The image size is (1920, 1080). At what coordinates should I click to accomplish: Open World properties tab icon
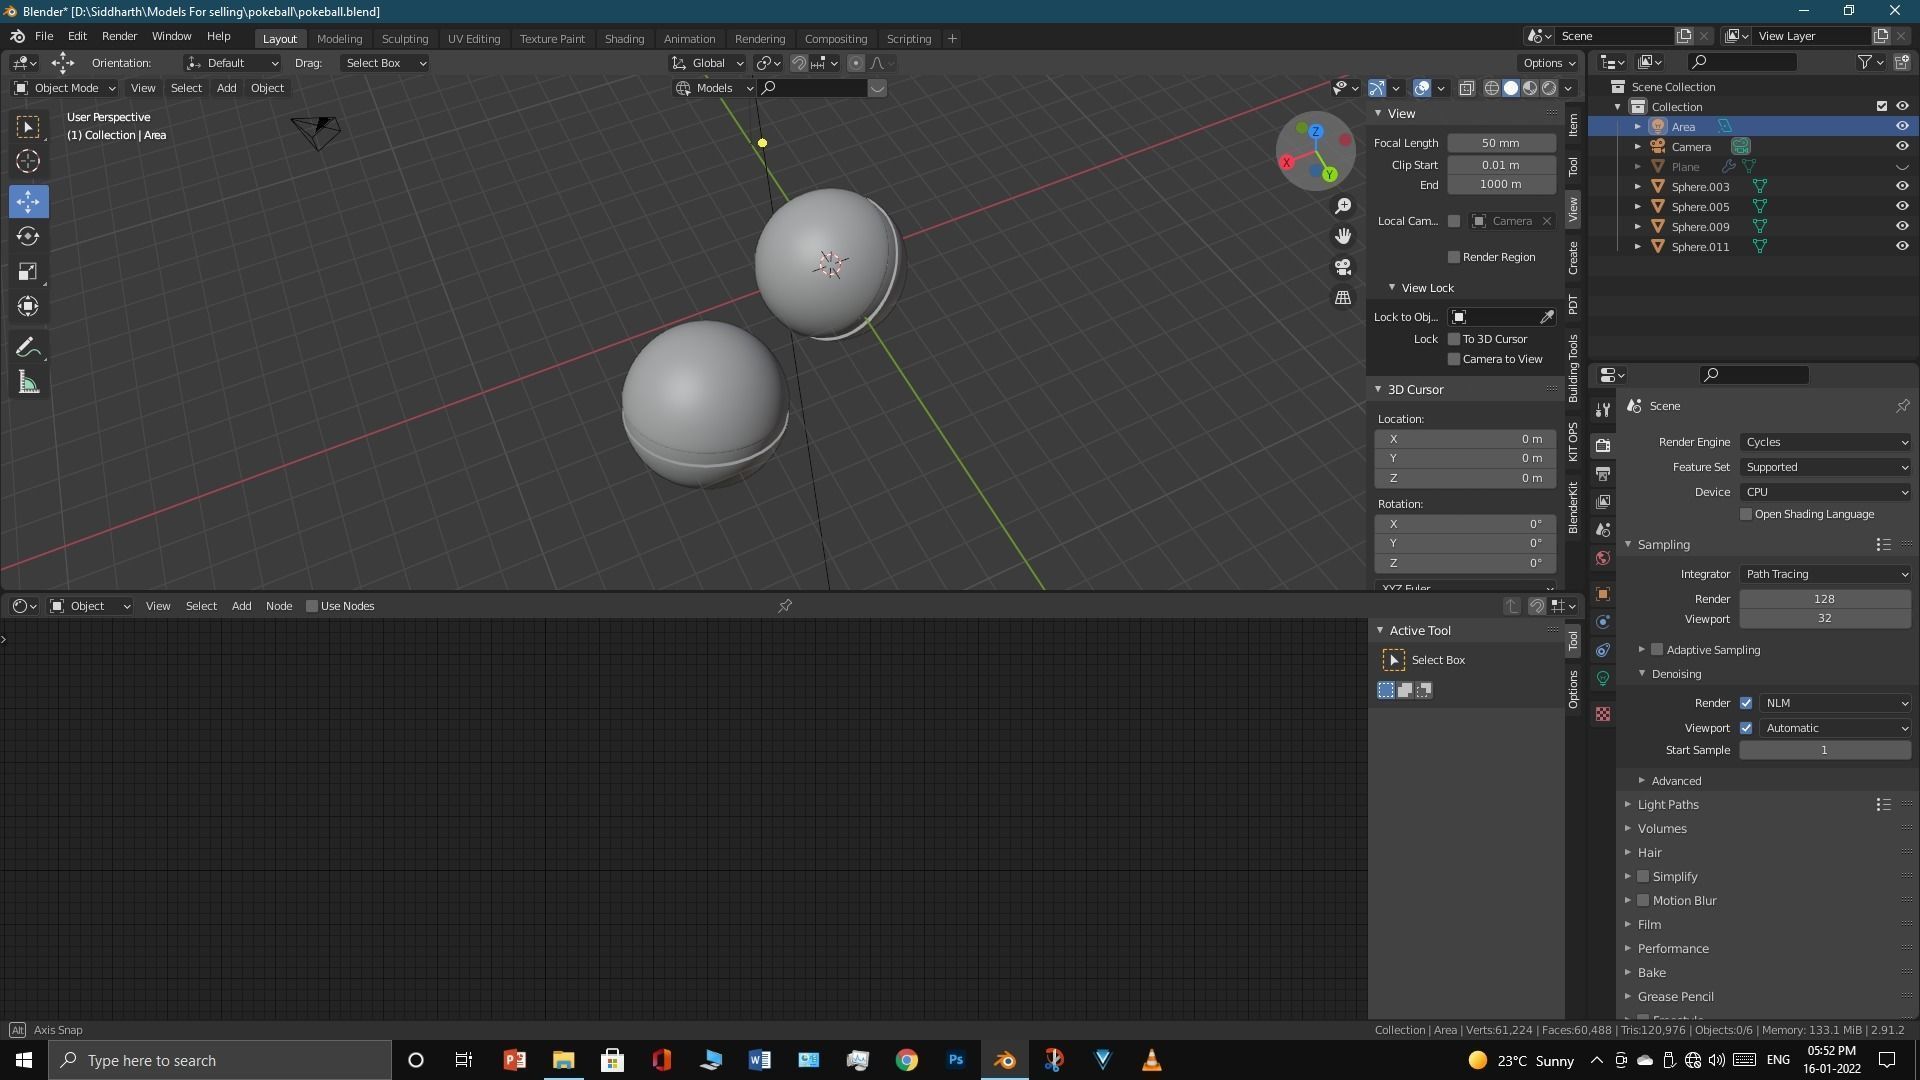point(1603,558)
